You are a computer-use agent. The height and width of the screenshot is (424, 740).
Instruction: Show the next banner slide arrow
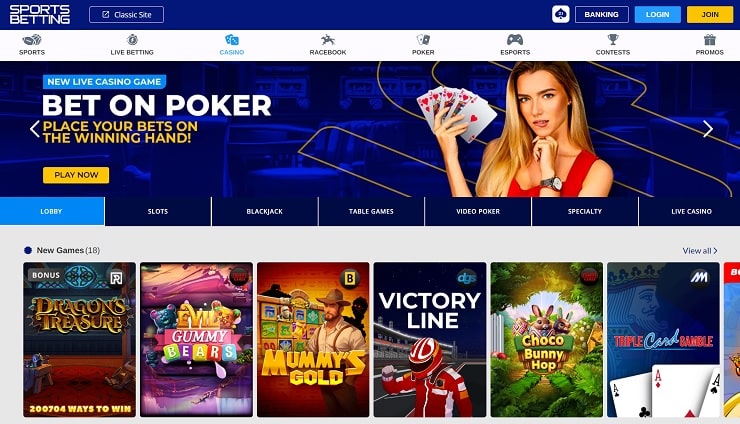[x=707, y=128]
